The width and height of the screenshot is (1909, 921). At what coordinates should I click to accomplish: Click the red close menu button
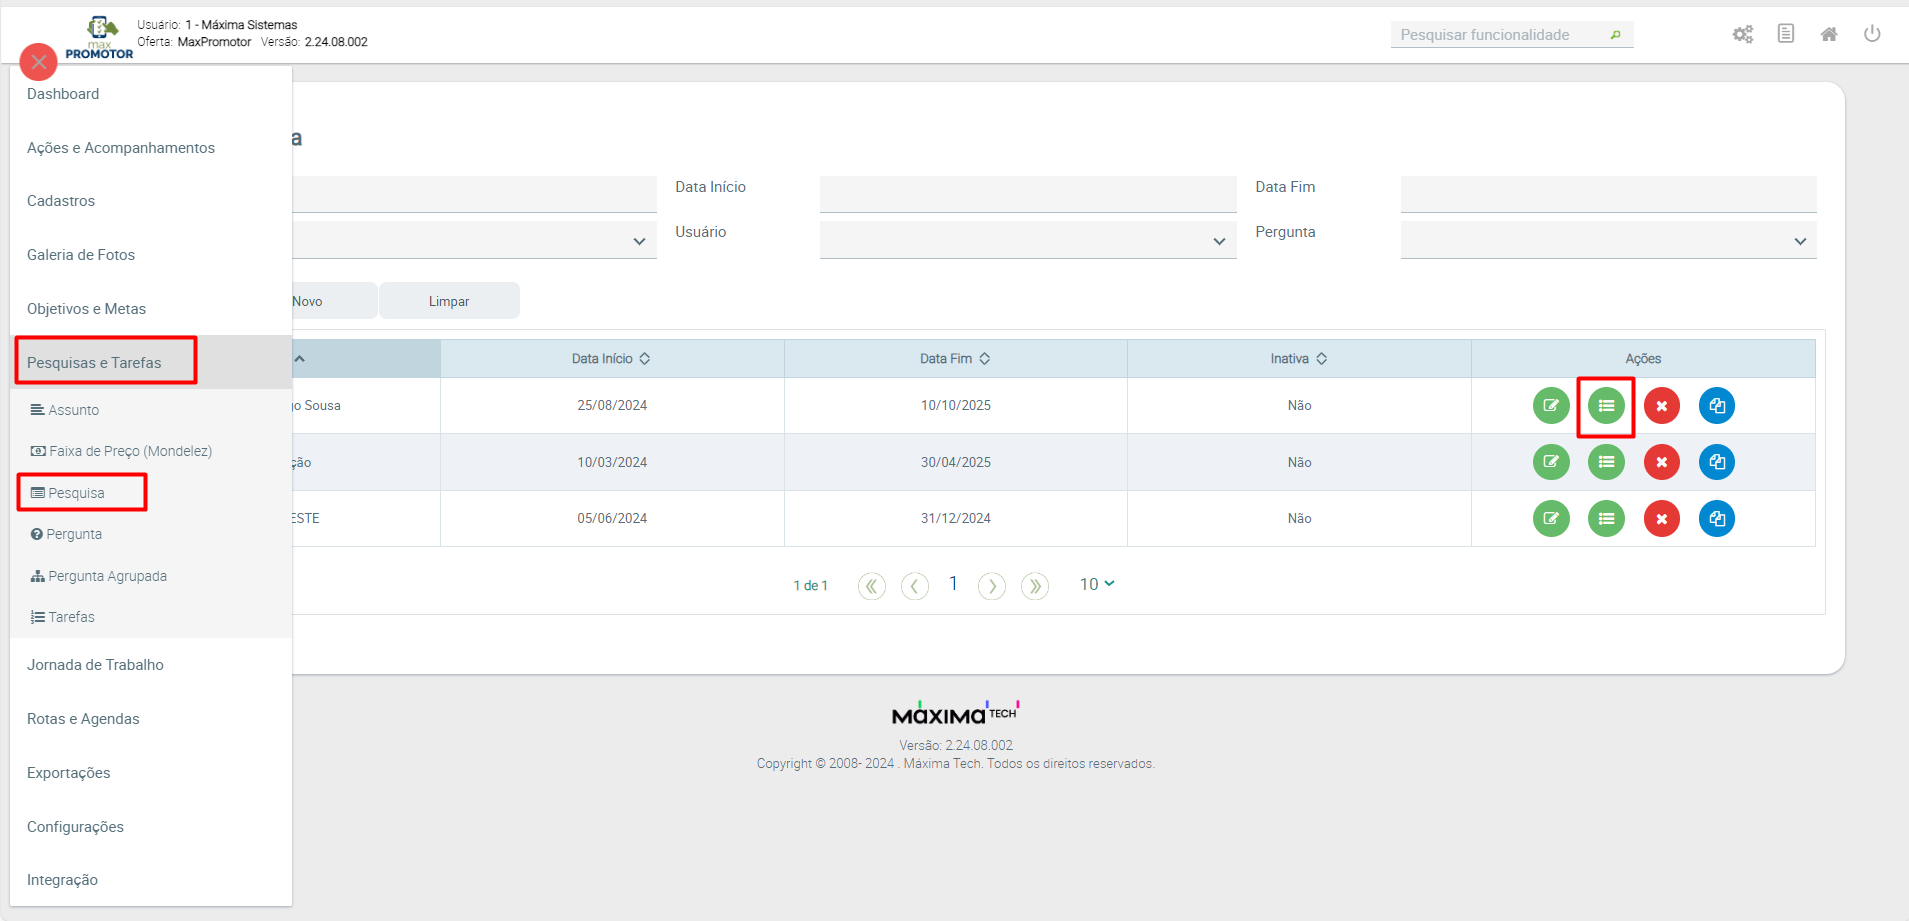coord(38,62)
